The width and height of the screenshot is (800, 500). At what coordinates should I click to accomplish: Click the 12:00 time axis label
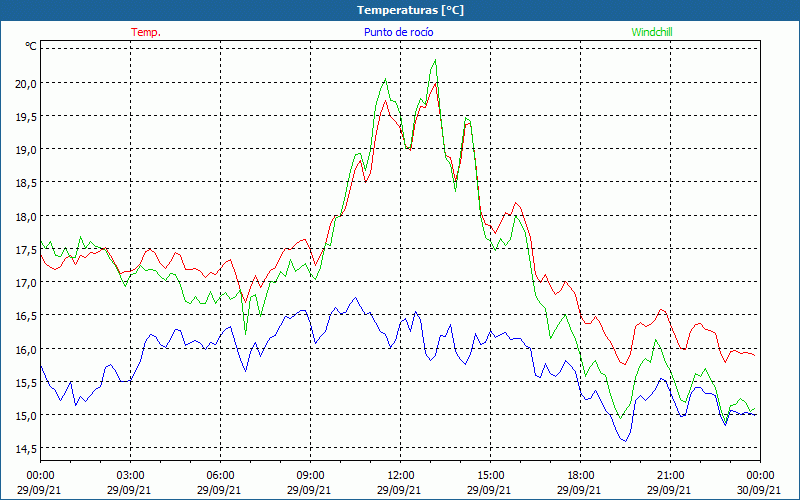coord(401,476)
